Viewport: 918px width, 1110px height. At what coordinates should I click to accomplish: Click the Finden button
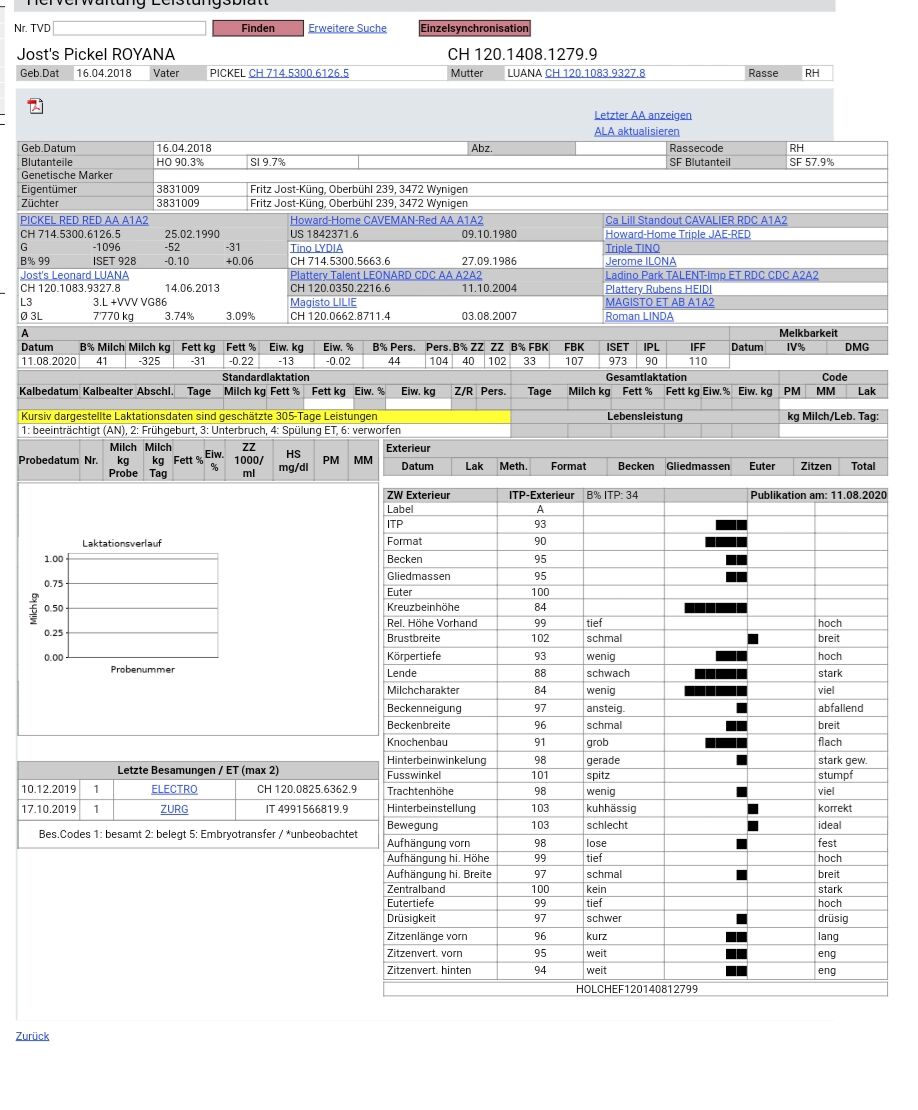tap(257, 28)
